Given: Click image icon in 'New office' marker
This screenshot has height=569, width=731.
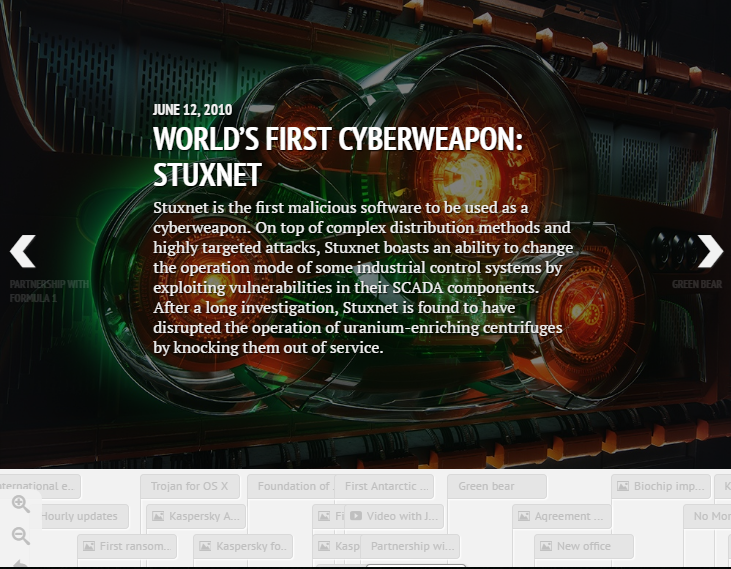Looking at the screenshot, I should [546, 546].
